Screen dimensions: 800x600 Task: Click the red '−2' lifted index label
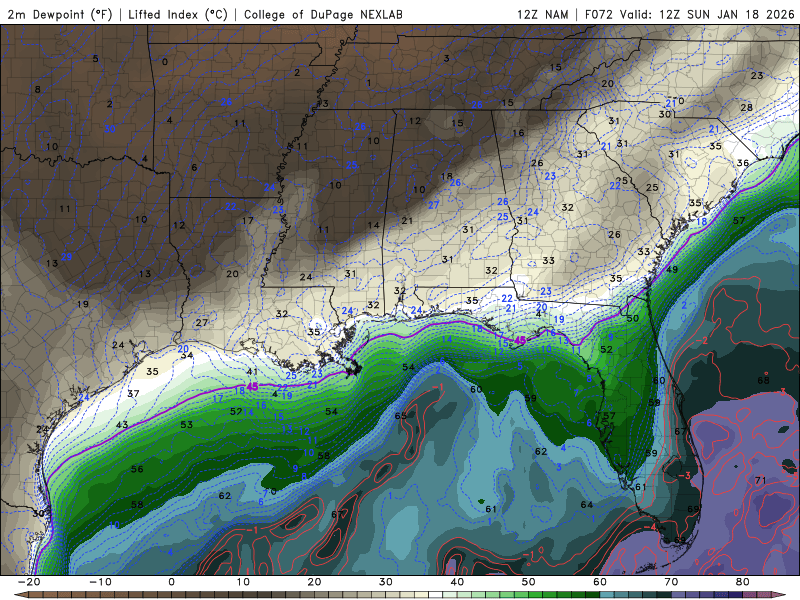click(703, 340)
